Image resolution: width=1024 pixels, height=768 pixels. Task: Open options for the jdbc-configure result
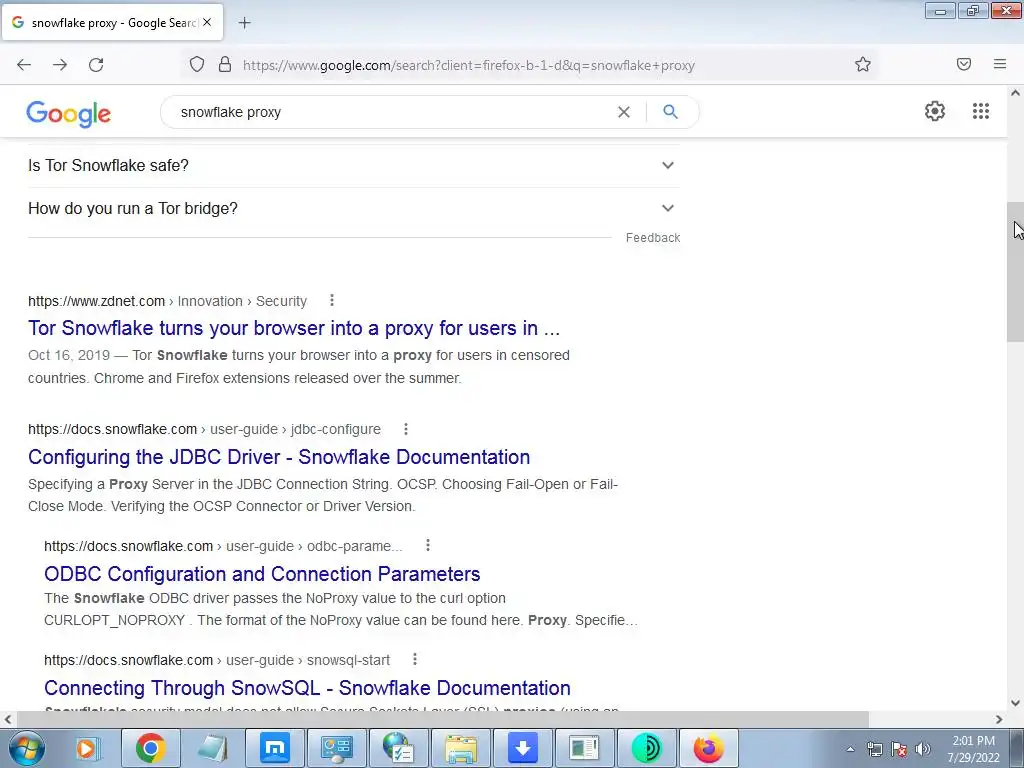point(406,429)
